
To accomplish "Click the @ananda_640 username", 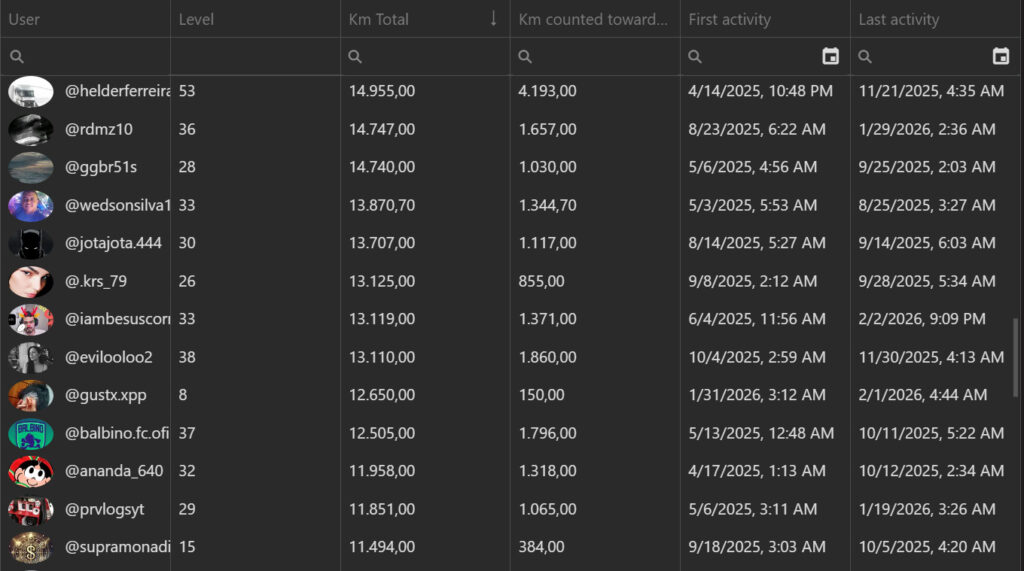I will tap(114, 471).
